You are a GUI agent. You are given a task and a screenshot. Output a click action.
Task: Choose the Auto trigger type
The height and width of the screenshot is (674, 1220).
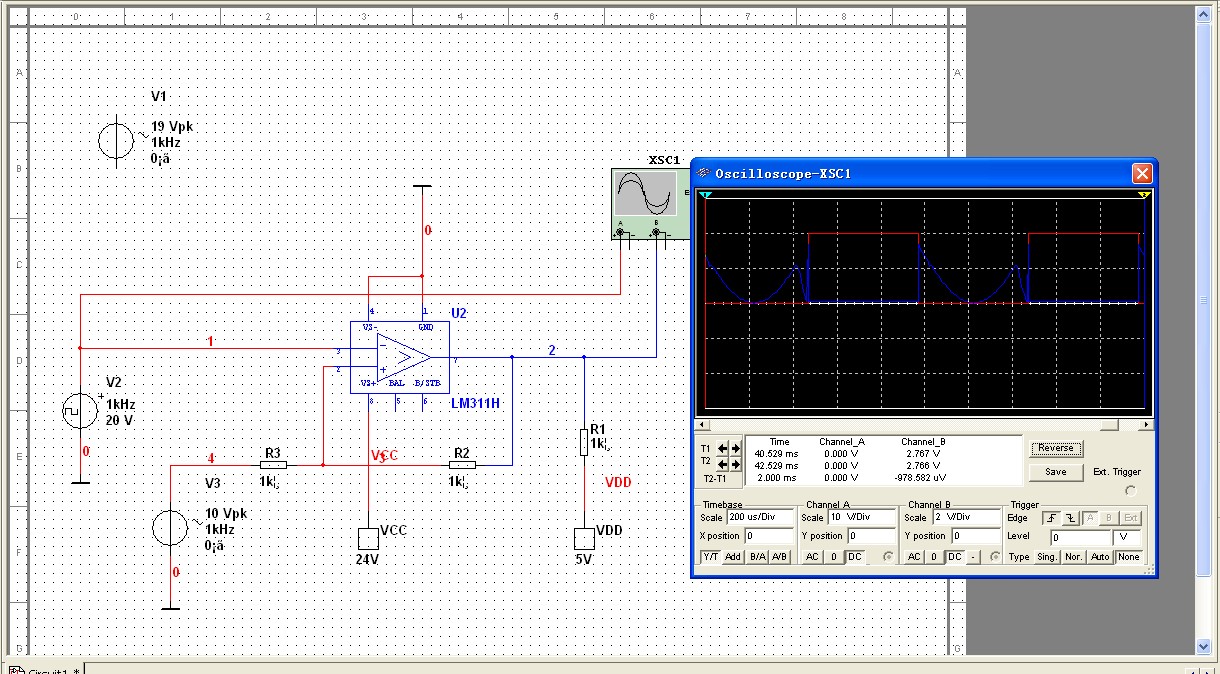pyautogui.click(x=1100, y=557)
